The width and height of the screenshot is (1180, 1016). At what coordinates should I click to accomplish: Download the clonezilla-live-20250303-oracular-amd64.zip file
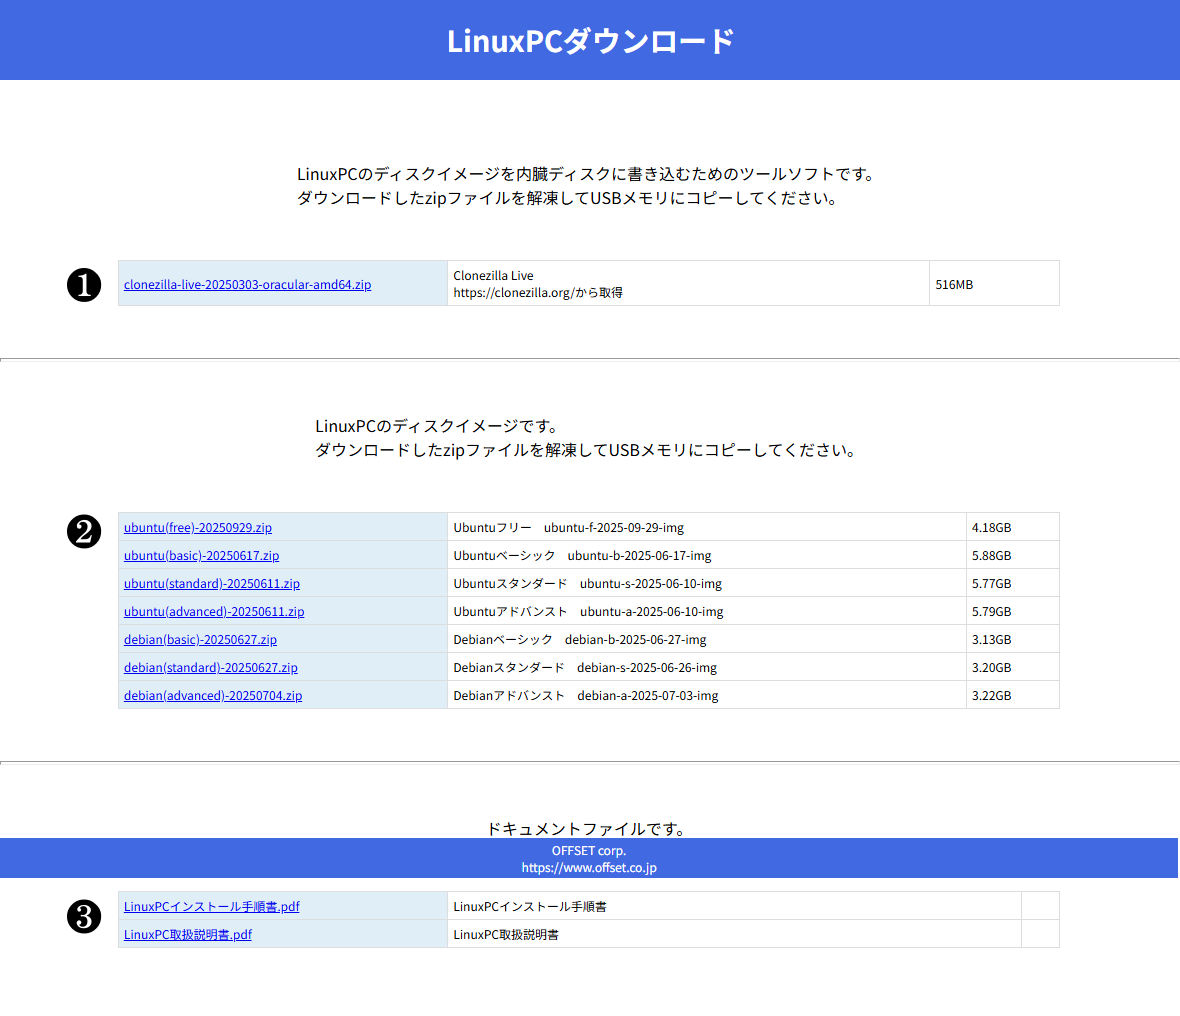pos(246,284)
